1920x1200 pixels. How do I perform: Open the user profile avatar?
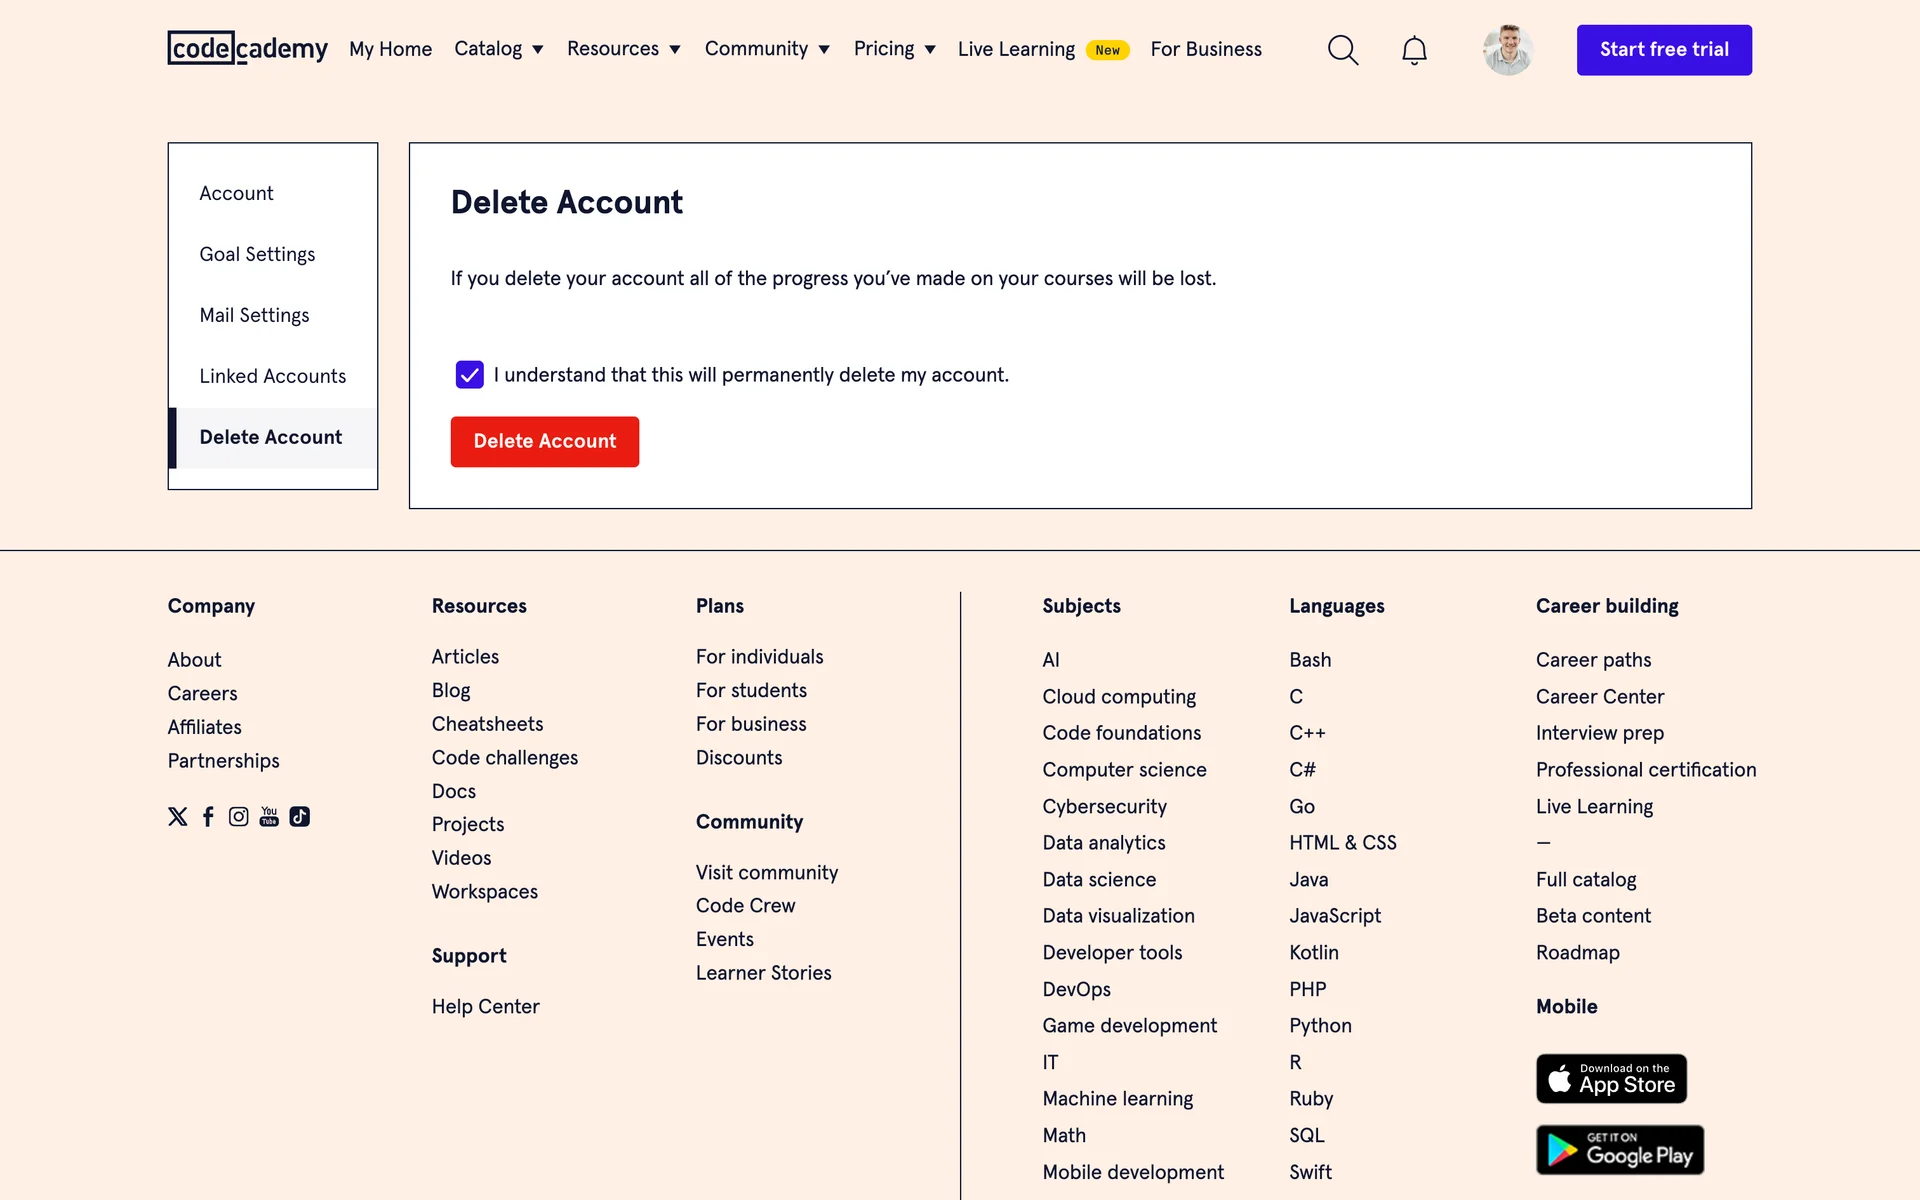click(x=1507, y=50)
